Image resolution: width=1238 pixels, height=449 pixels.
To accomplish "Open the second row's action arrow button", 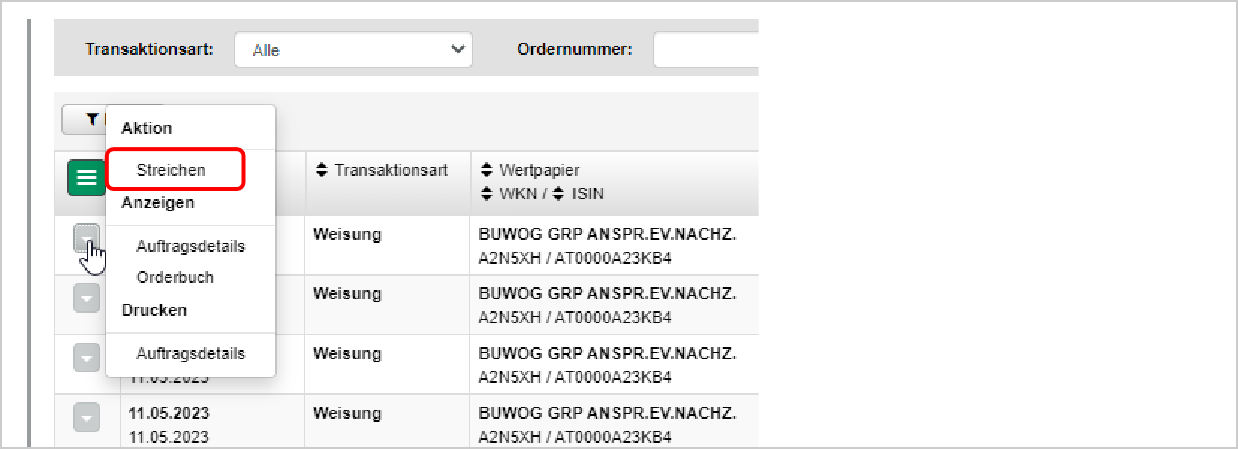I will (87, 298).
